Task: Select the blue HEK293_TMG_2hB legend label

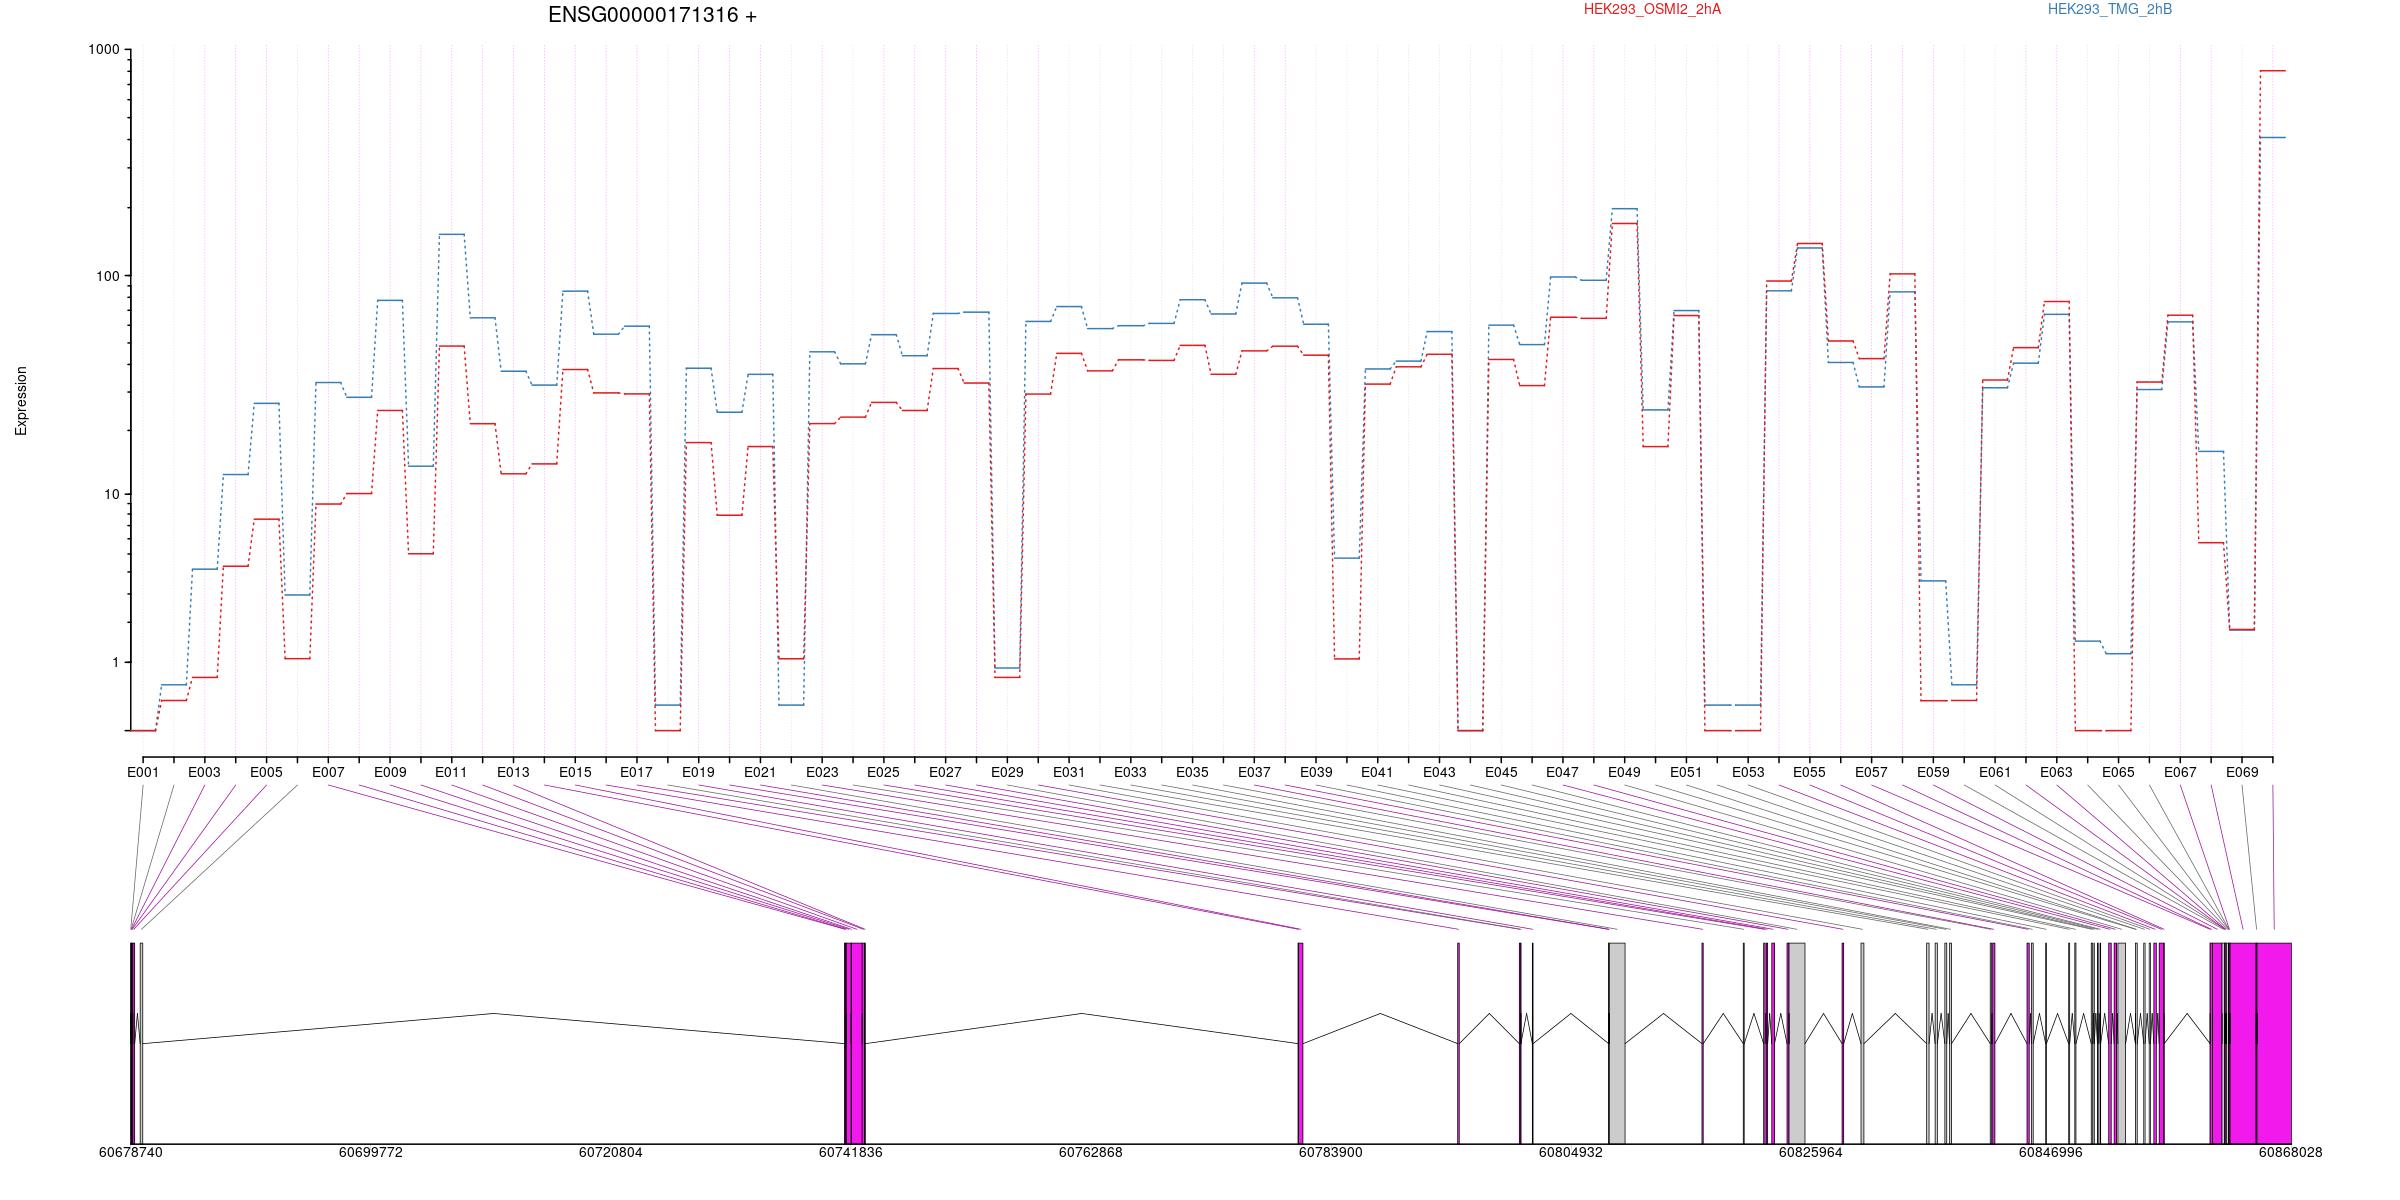Action: pos(2110,9)
